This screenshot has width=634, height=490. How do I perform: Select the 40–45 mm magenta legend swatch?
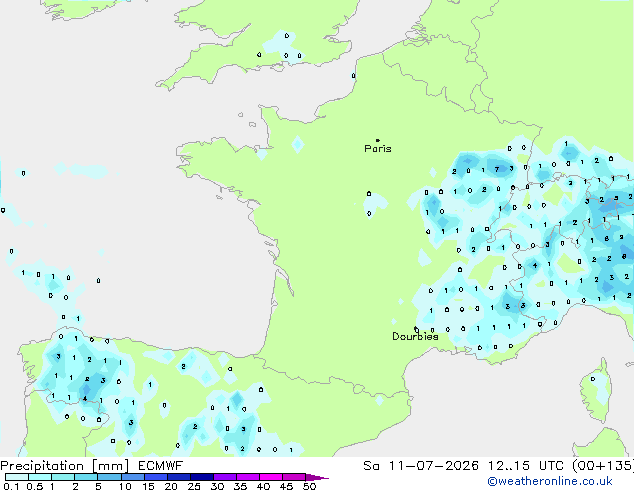click(x=271, y=477)
